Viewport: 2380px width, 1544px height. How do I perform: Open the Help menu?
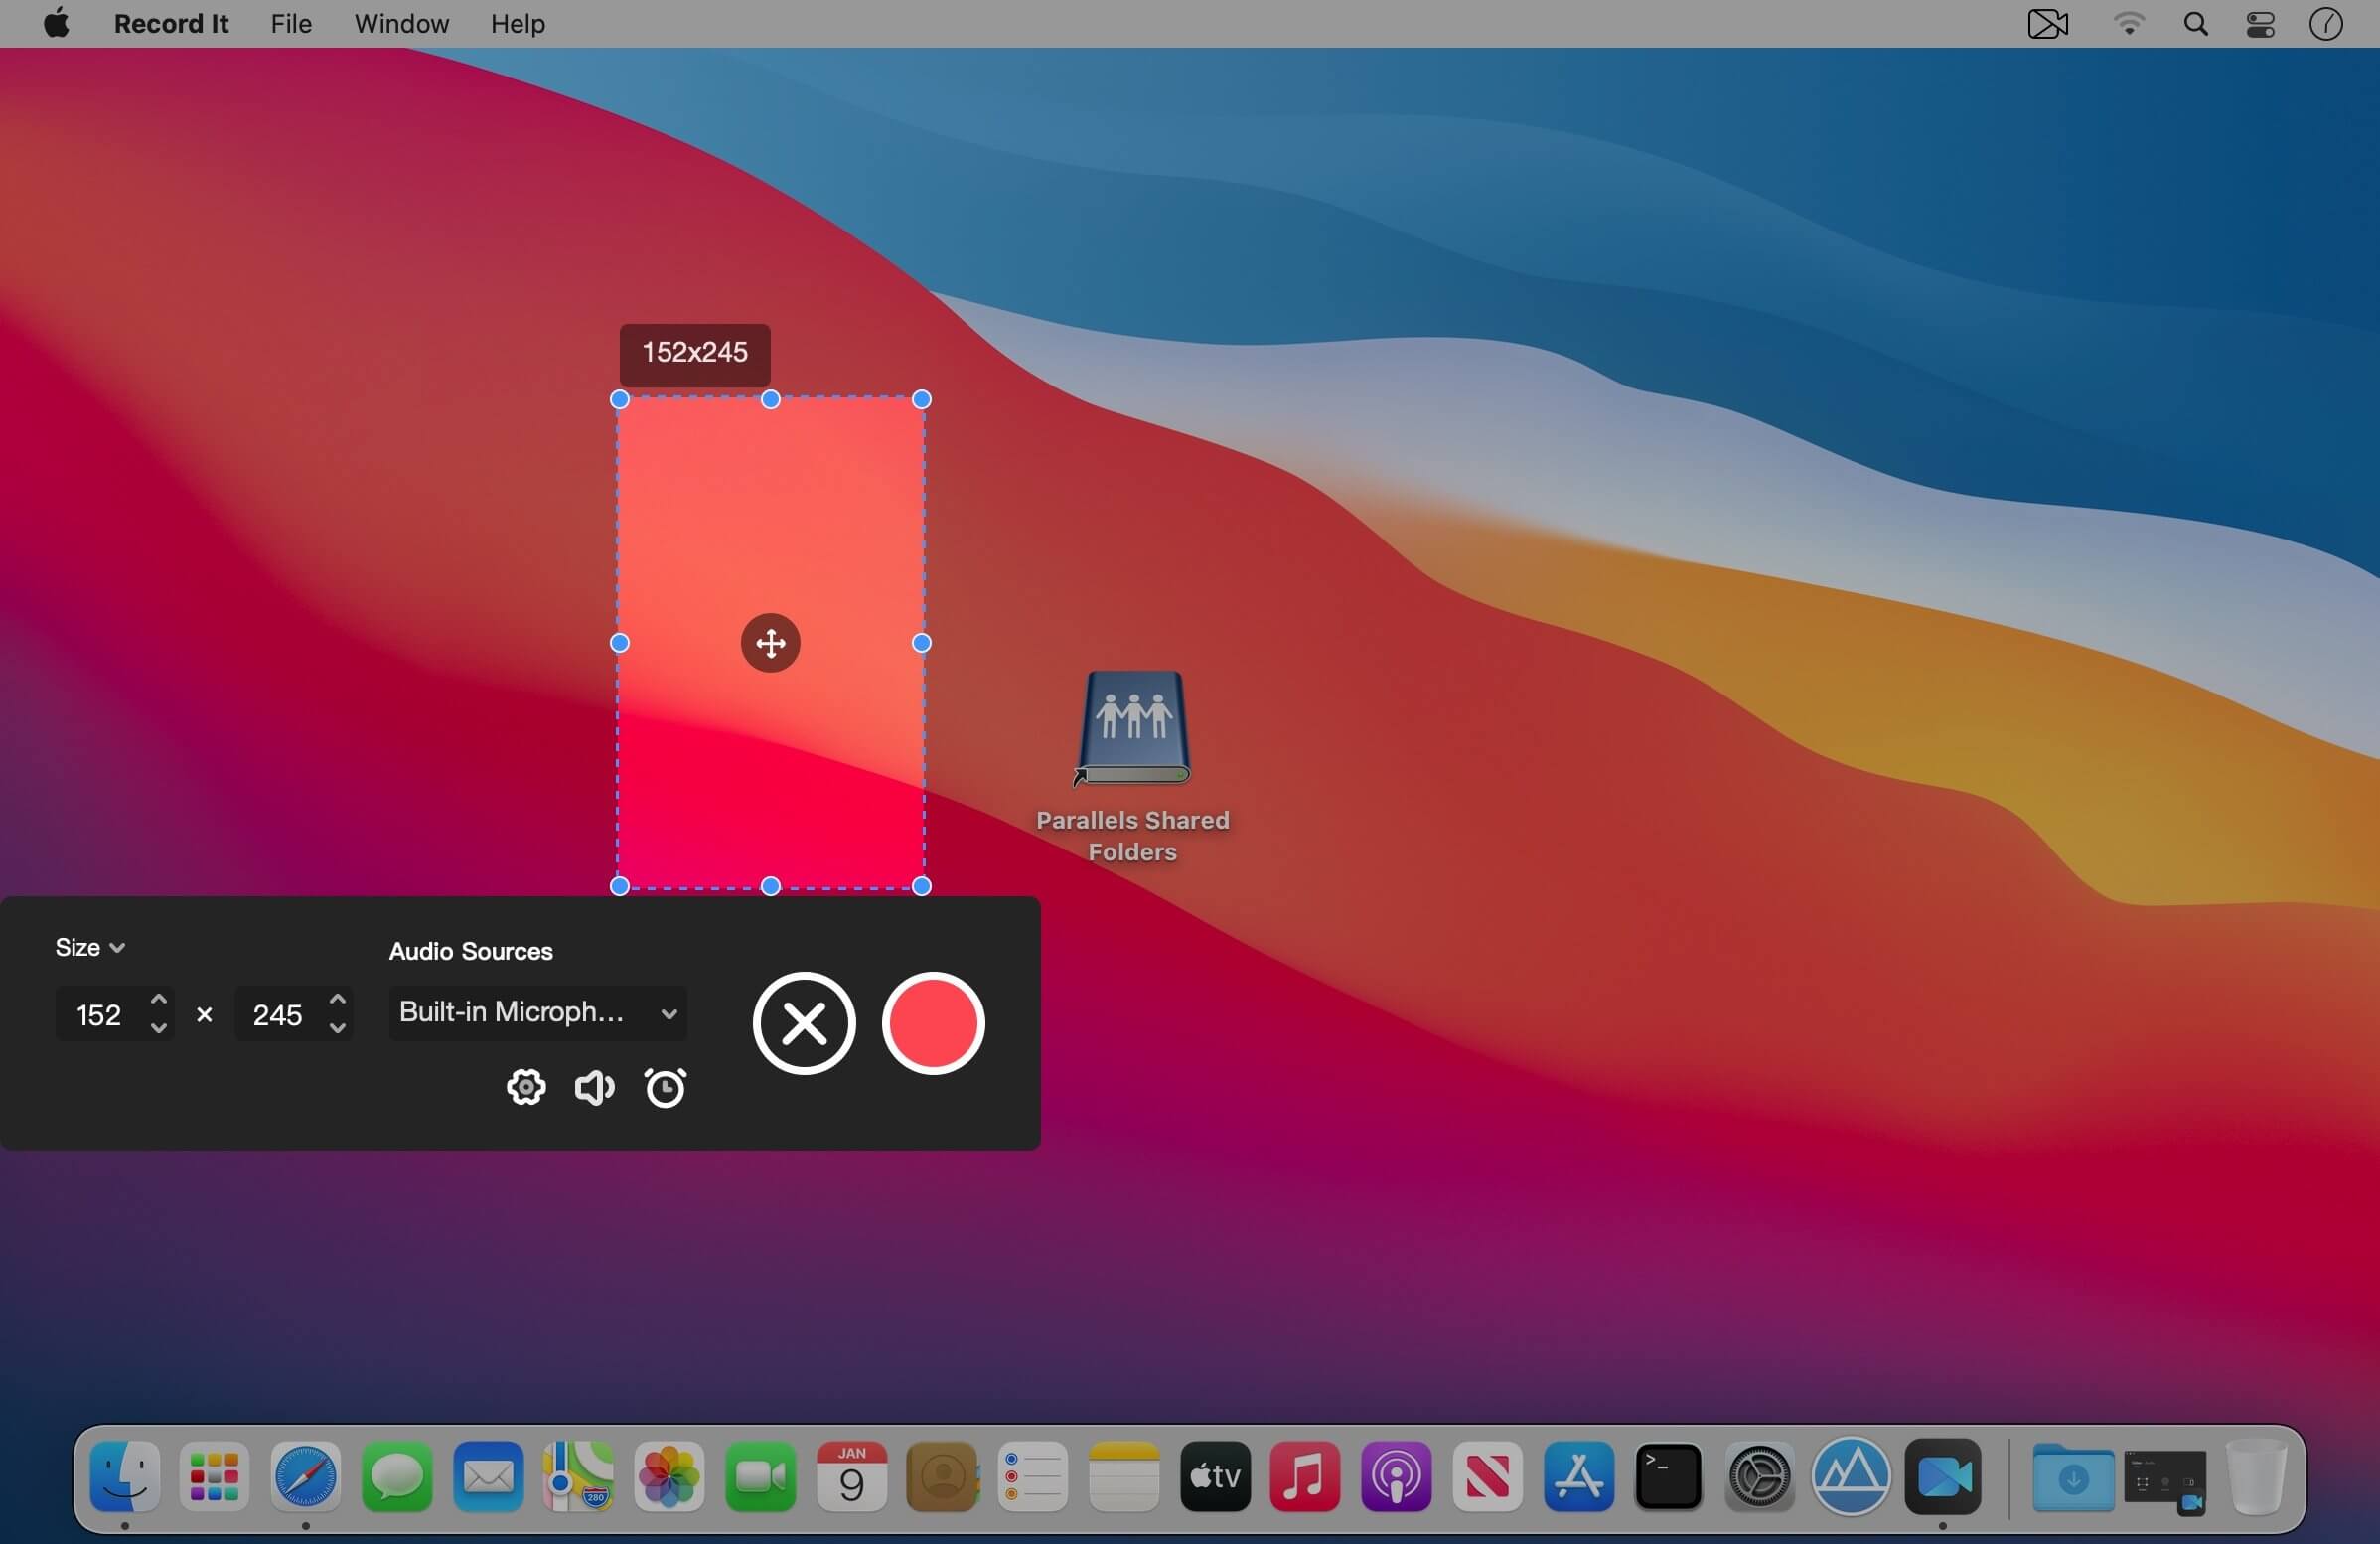click(x=517, y=24)
